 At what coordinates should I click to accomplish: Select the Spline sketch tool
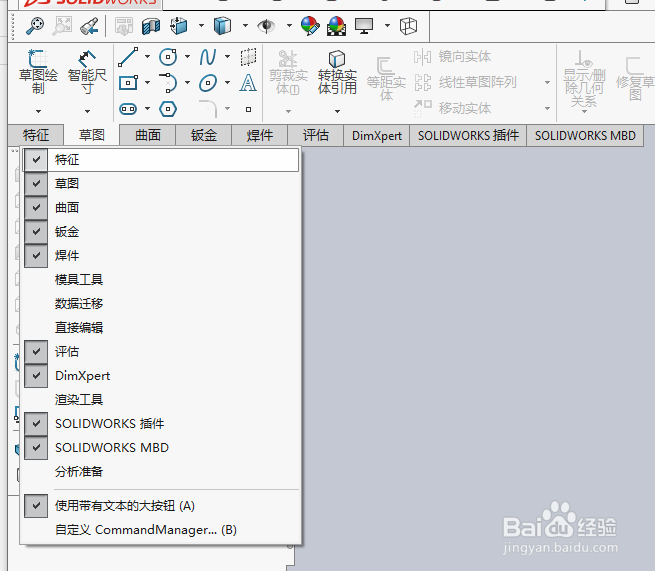pyautogui.click(x=208, y=57)
